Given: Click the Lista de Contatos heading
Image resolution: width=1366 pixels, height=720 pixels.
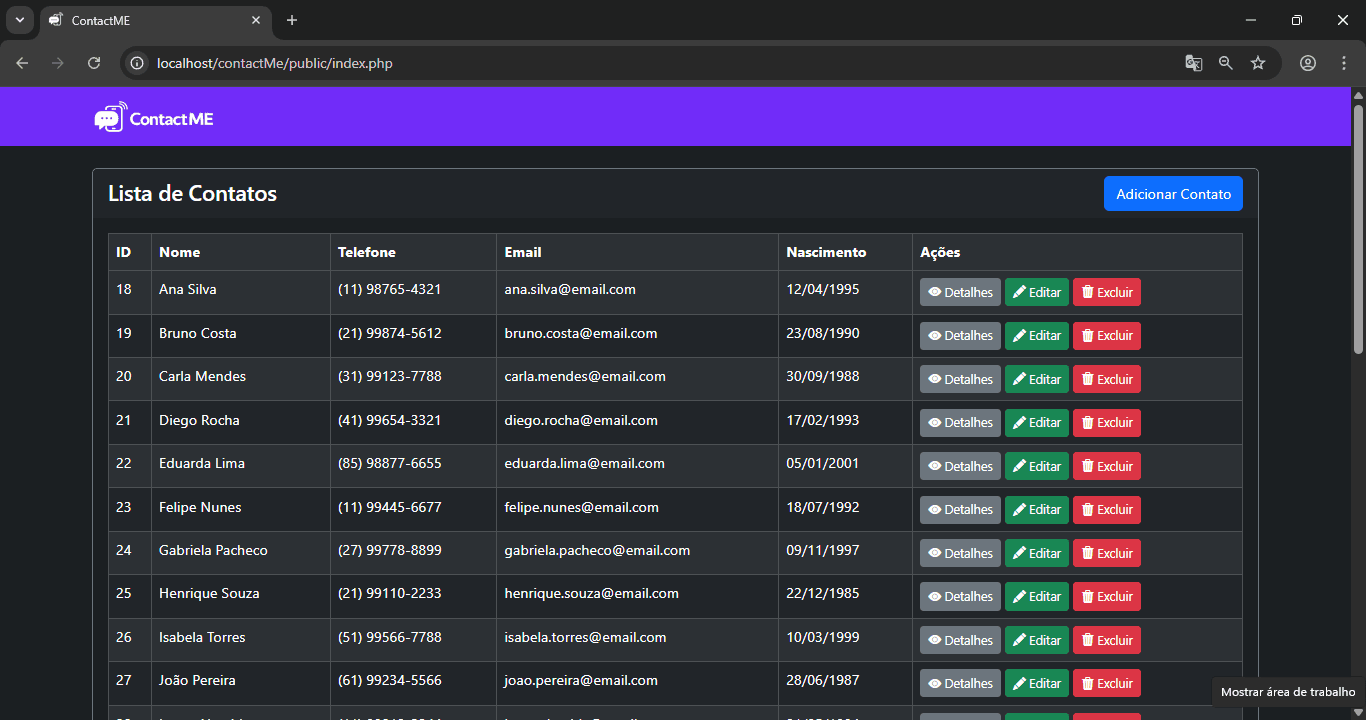Looking at the screenshot, I should 192,194.
